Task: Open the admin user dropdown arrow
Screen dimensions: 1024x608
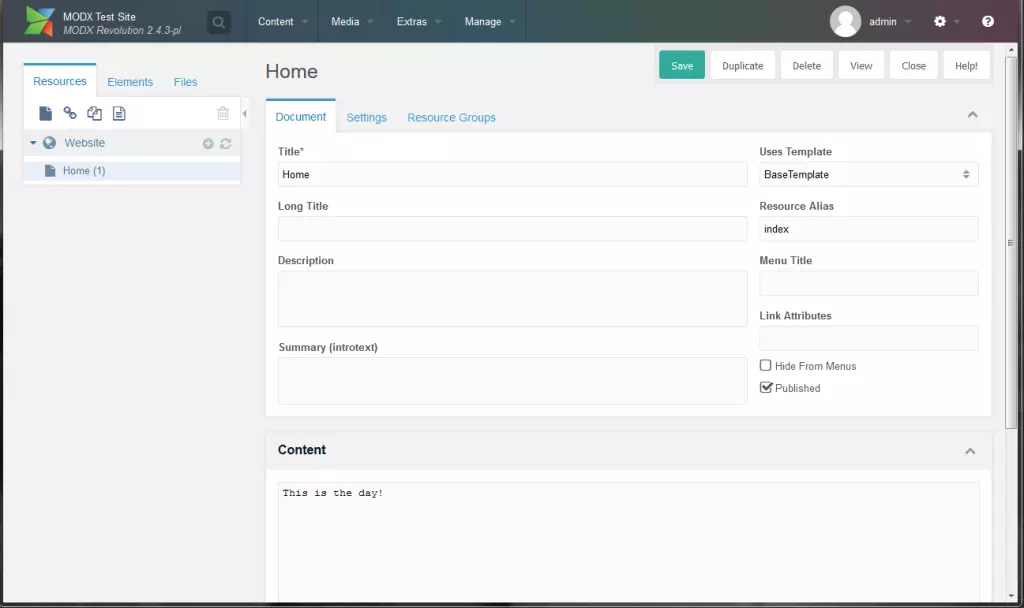Action: tap(908, 22)
